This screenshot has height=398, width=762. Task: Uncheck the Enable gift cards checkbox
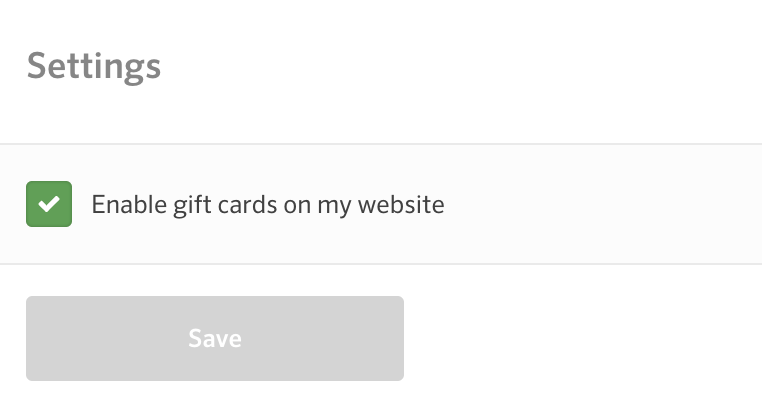coord(49,204)
